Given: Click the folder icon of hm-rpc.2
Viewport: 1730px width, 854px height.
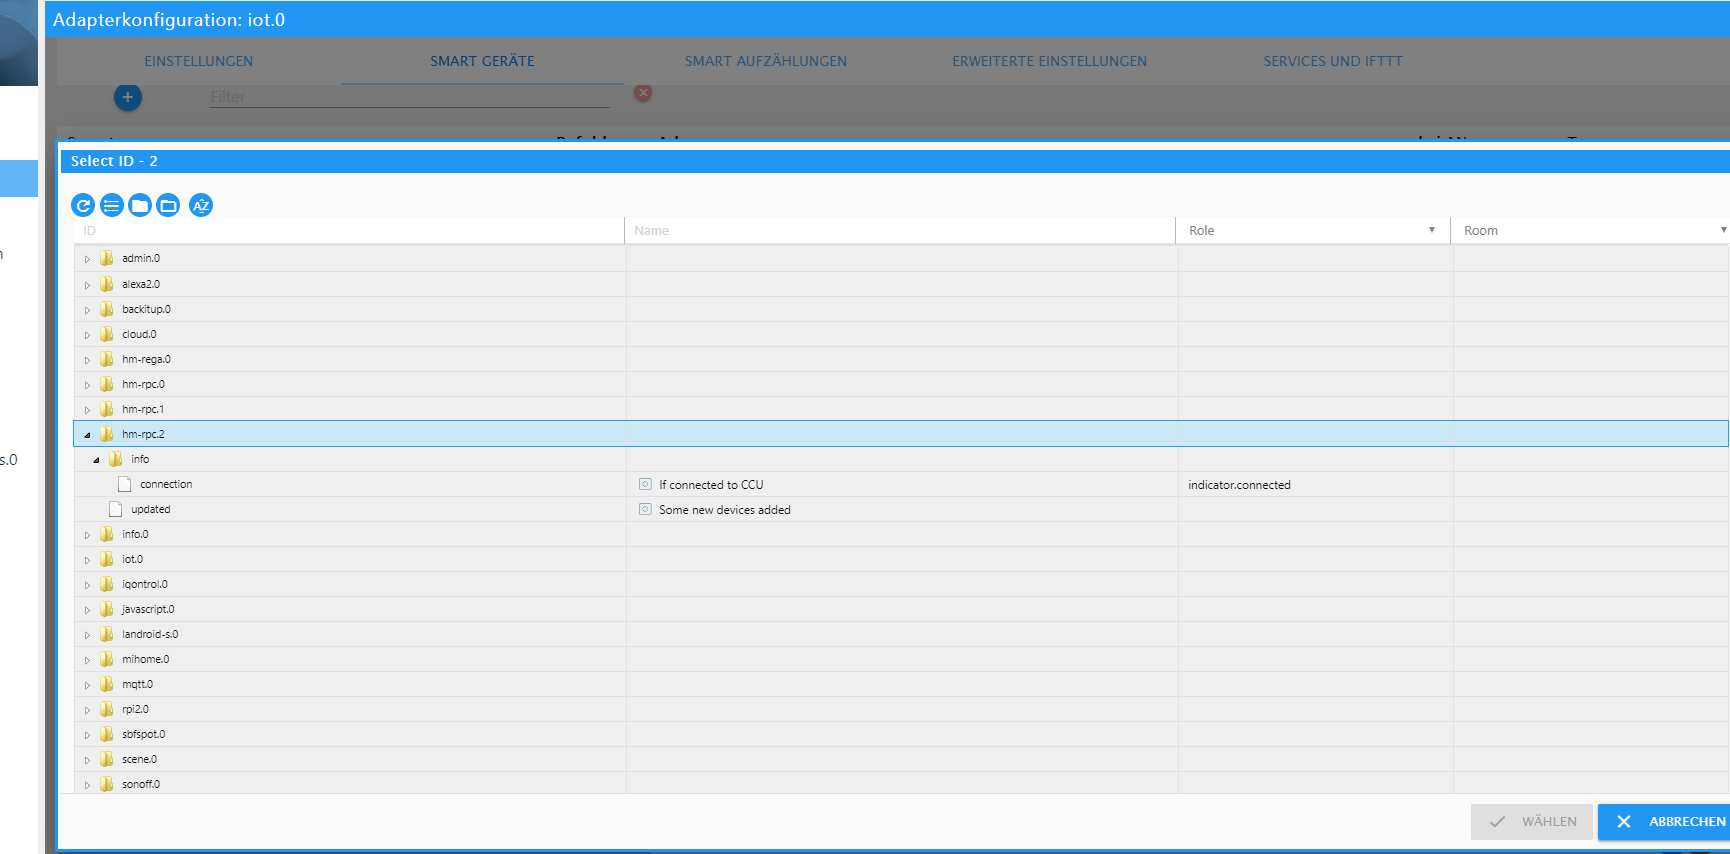Looking at the screenshot, I should 107,434.
